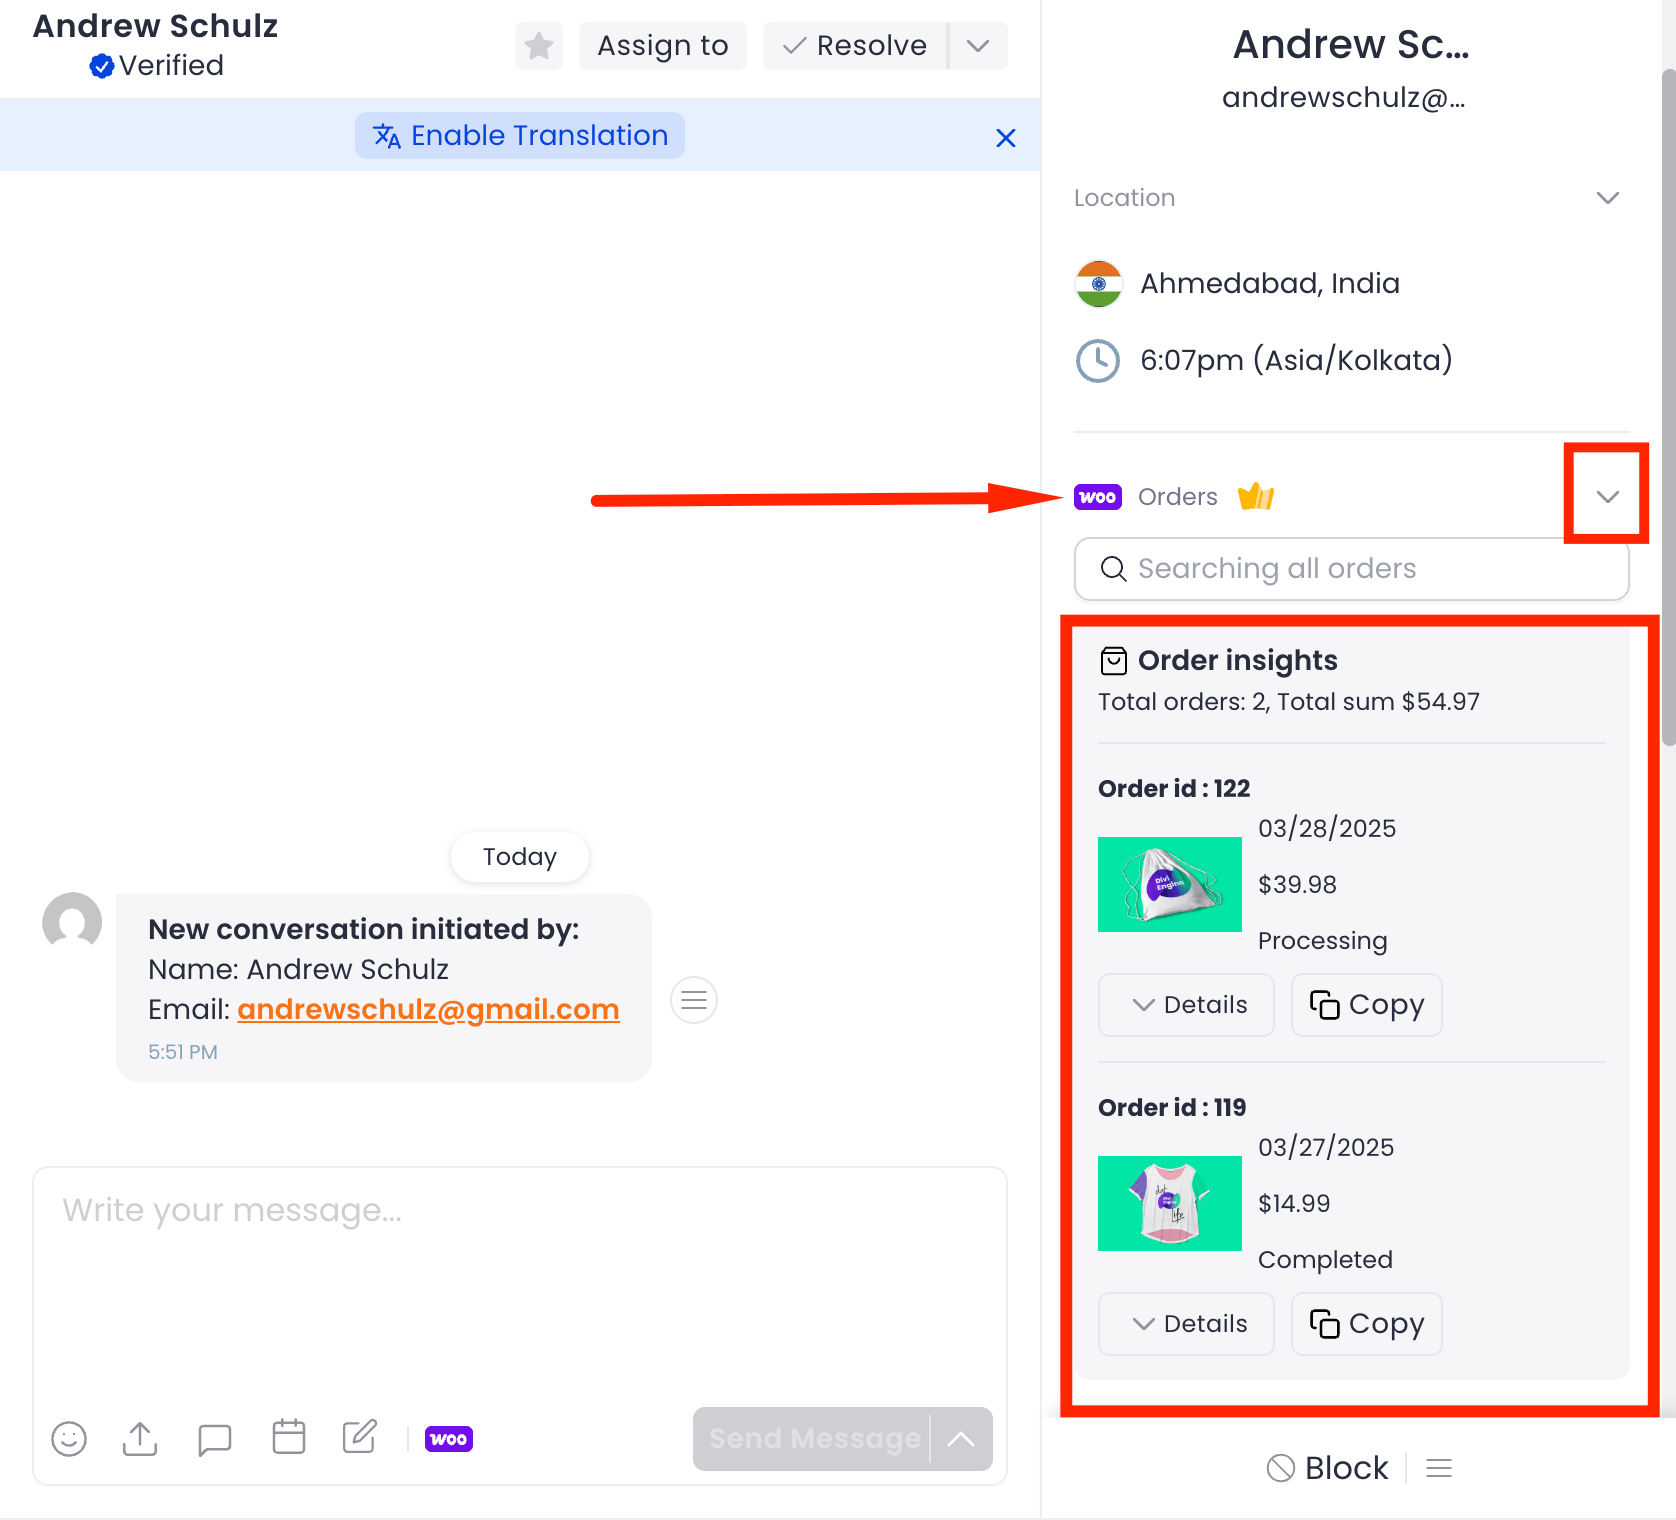Click the Woo icon in the composer

tap(449, 1439)
